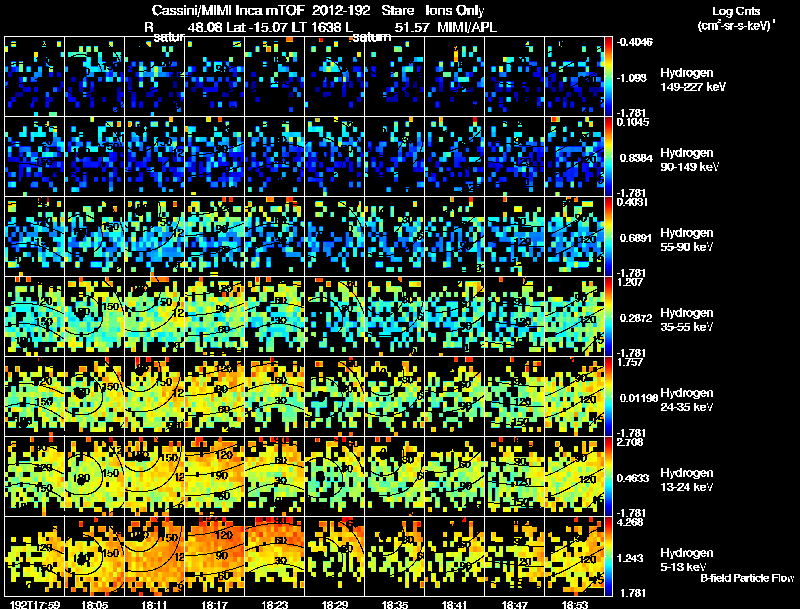Open the 149-227 keV panel at 192T17:59
The height and width of the screenshot is (609, 800).
coord(35,77)
